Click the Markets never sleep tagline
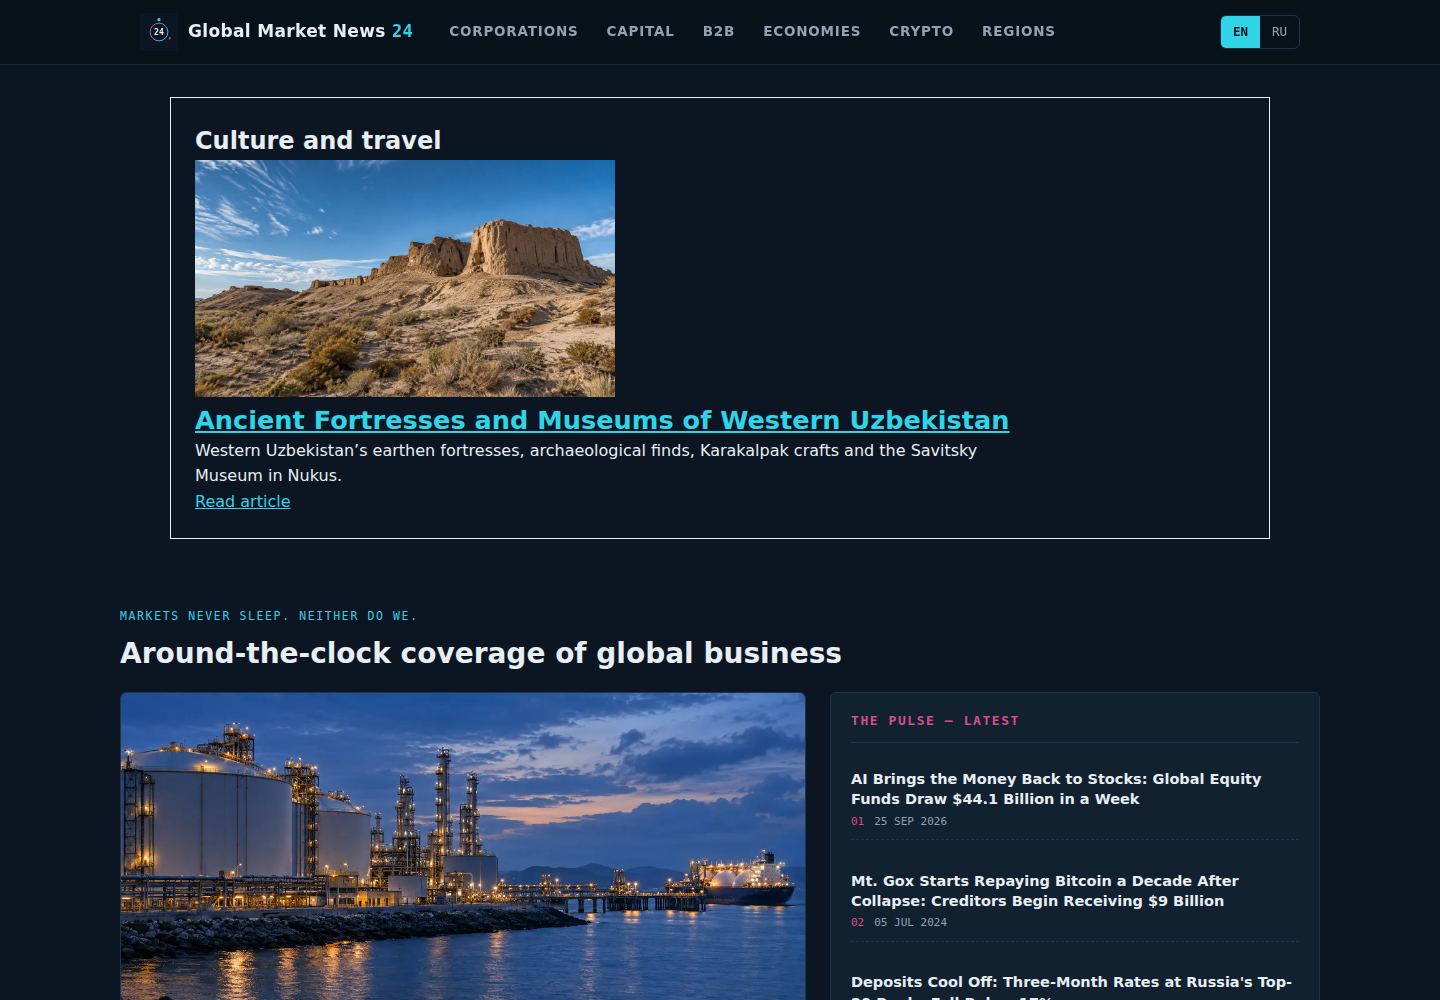This screenshot has height=1000, width=1440. pyautogui.click(x=268, y=616)
